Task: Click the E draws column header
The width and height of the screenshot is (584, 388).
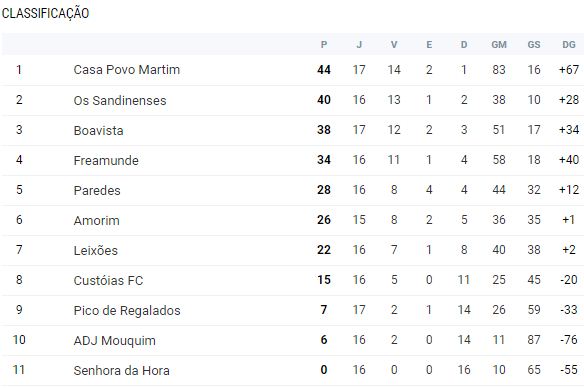Action: [x=429, y=45]
